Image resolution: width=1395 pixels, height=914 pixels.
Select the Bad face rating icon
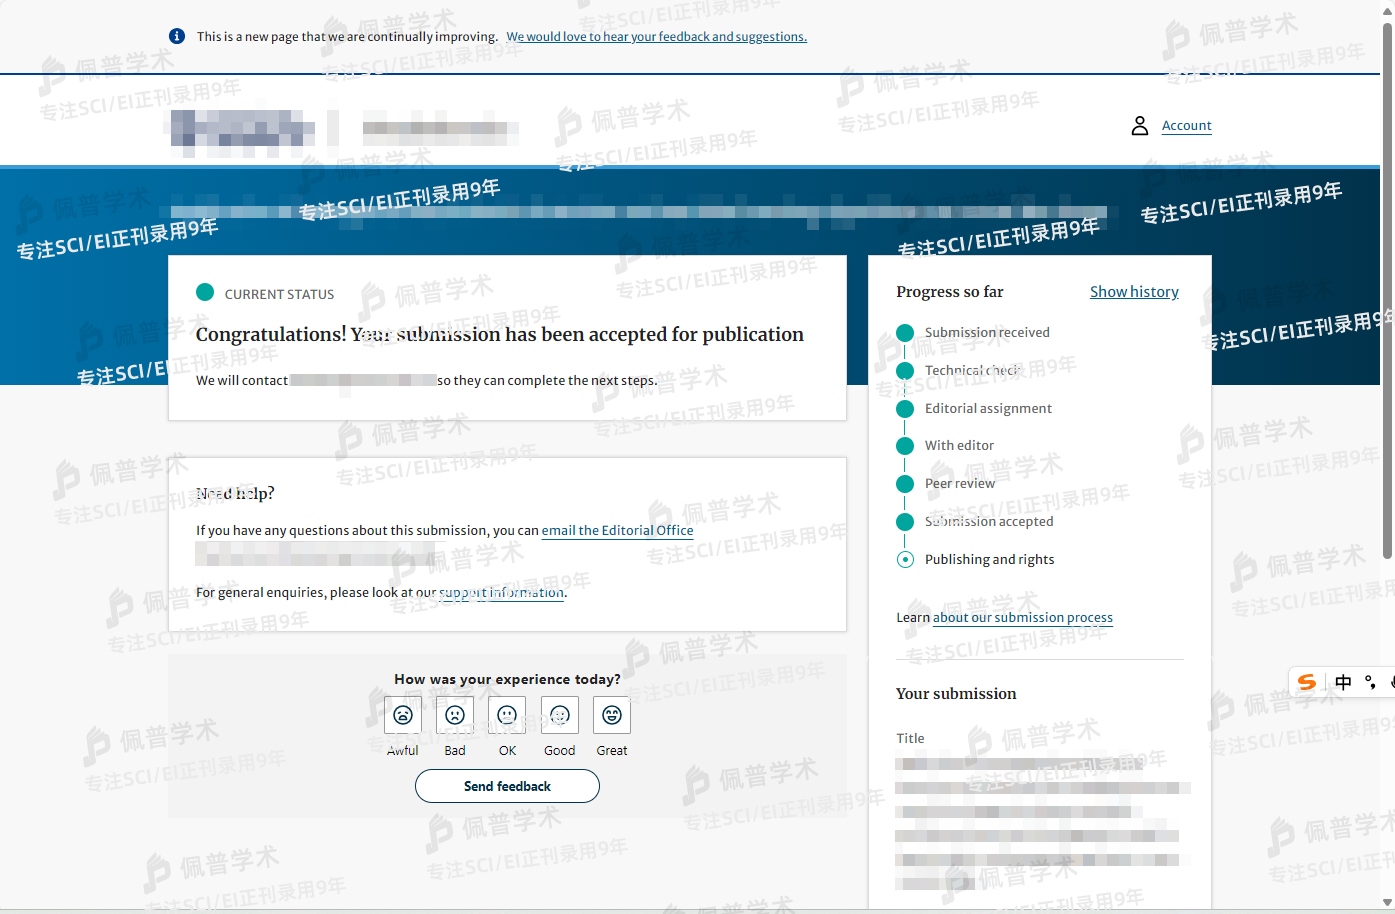click(455, 715)
